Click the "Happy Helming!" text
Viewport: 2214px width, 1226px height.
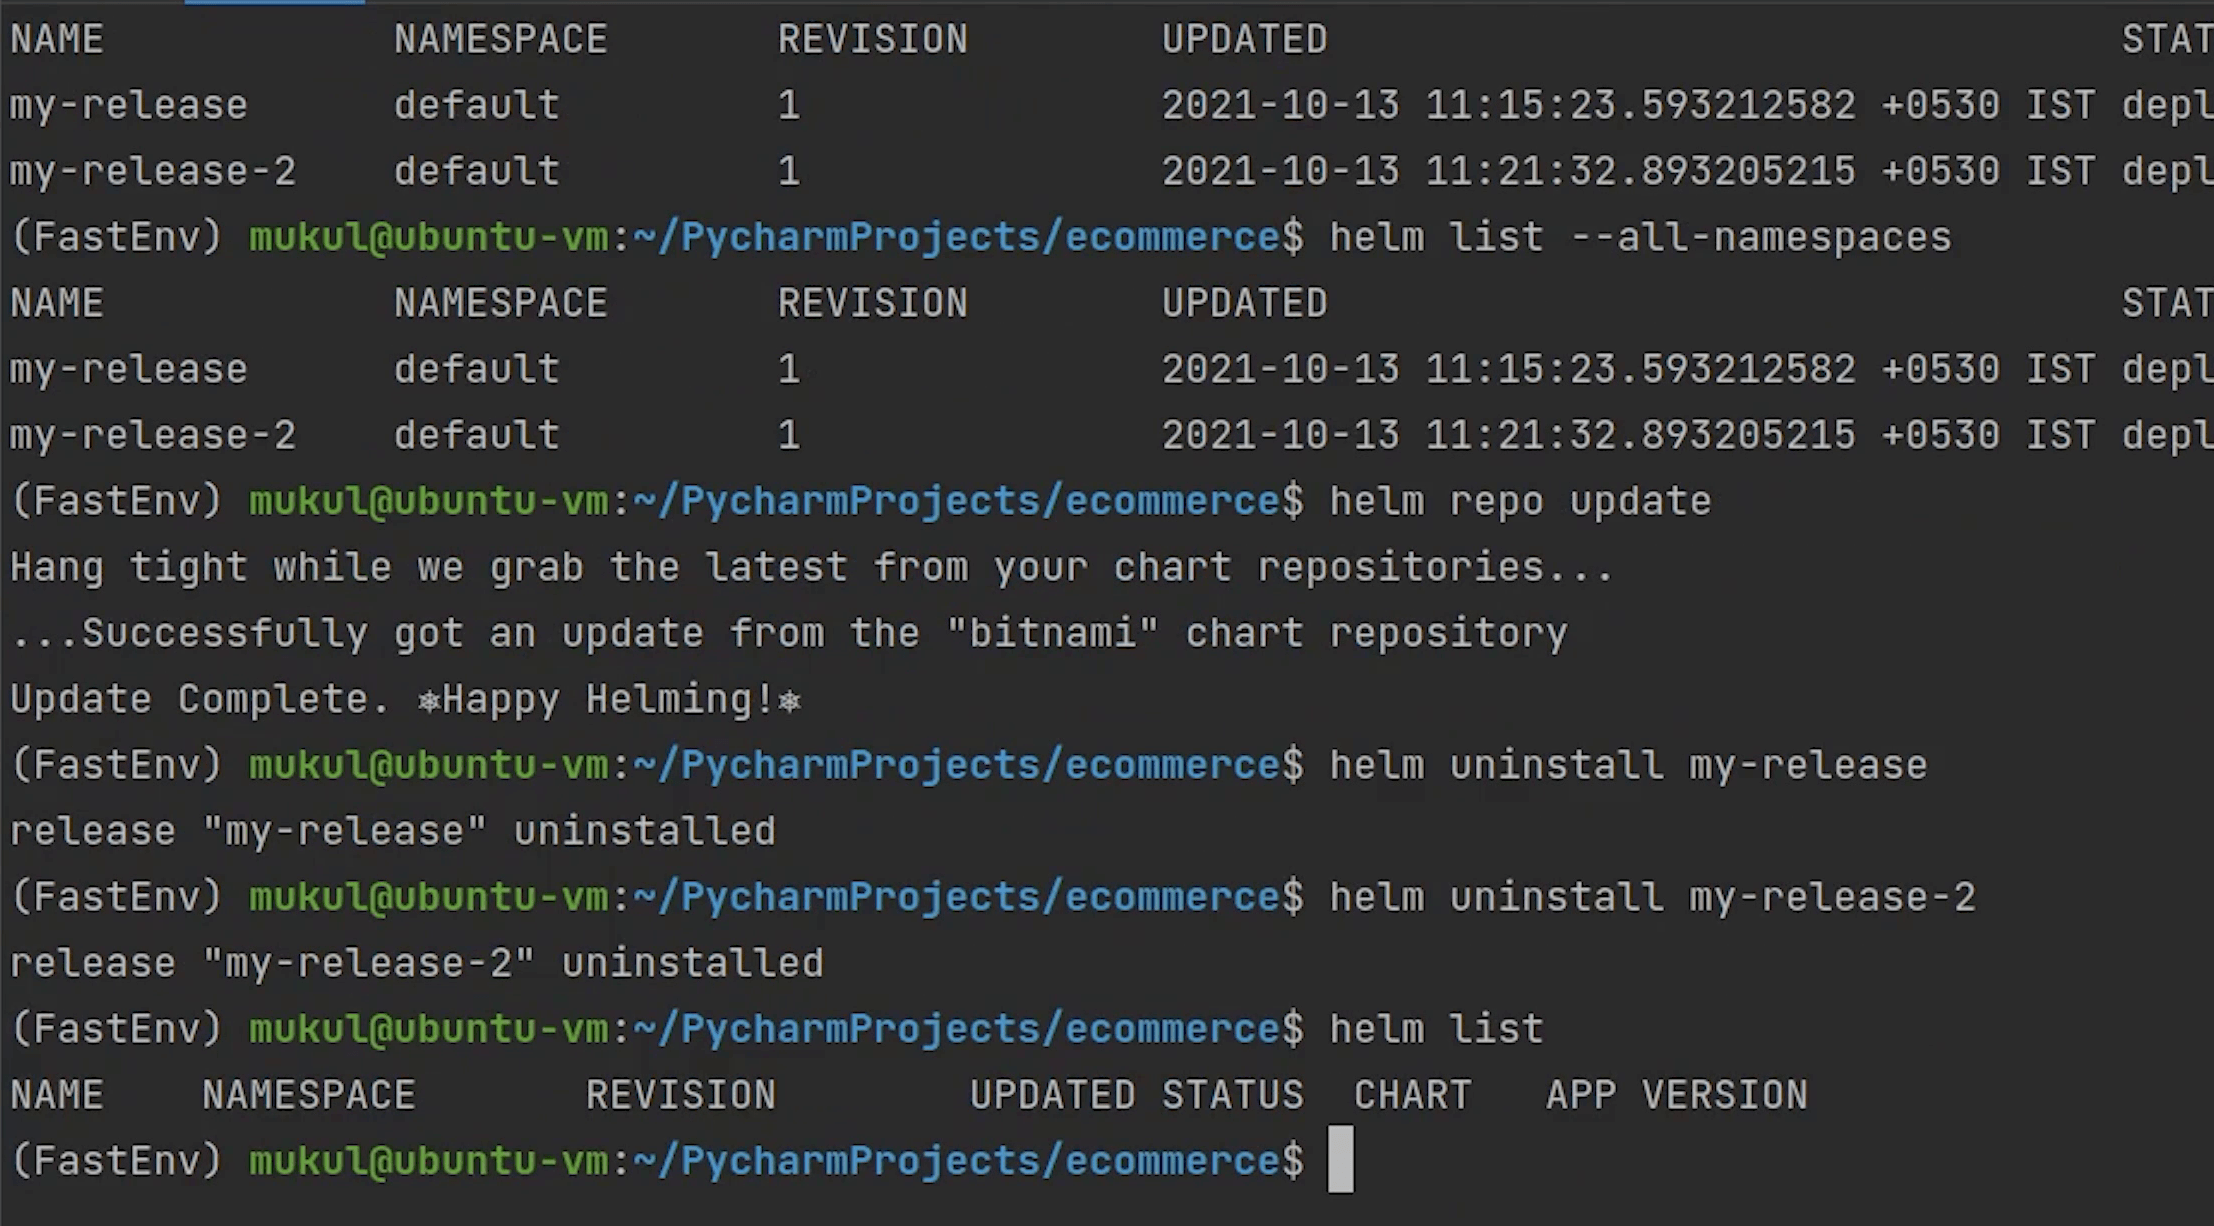coord(608,699)
